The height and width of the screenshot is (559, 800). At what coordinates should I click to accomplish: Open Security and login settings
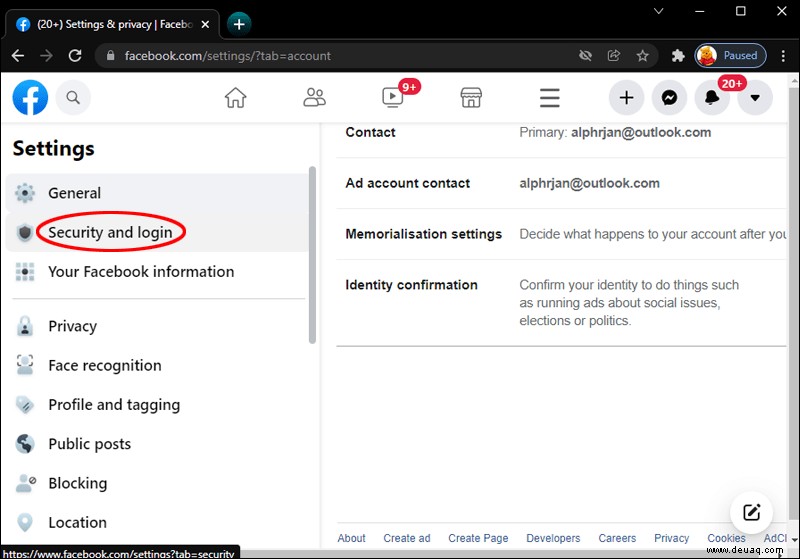(x=157, y=232)
